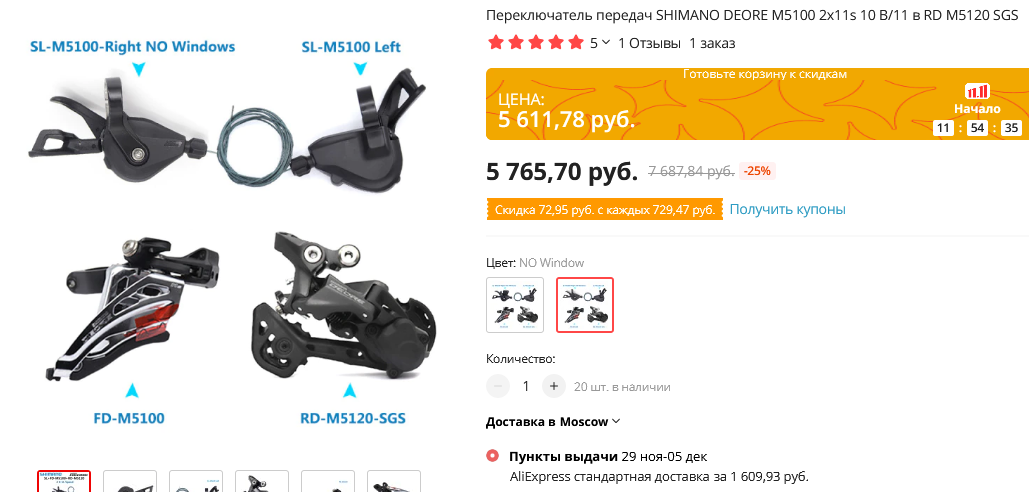Click the first gallery thumbnail with red border
This screenshot has width=1029, height=492.
tap(64, 481)
